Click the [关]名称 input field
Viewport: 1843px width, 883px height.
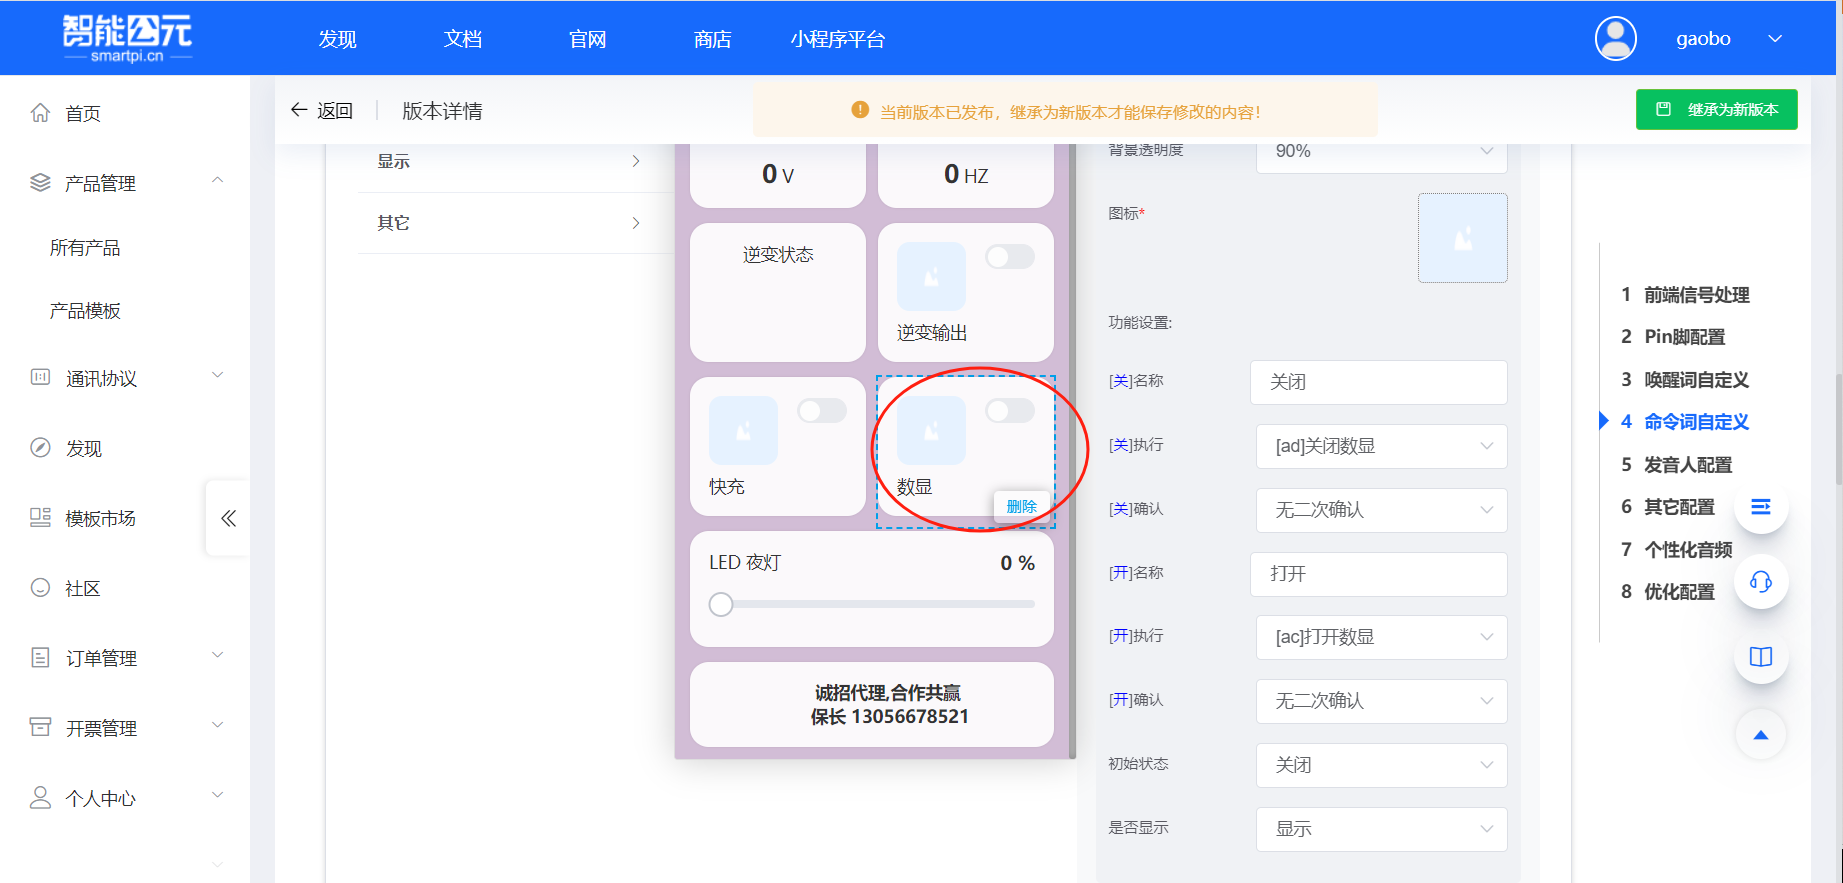click(1379, 382)
